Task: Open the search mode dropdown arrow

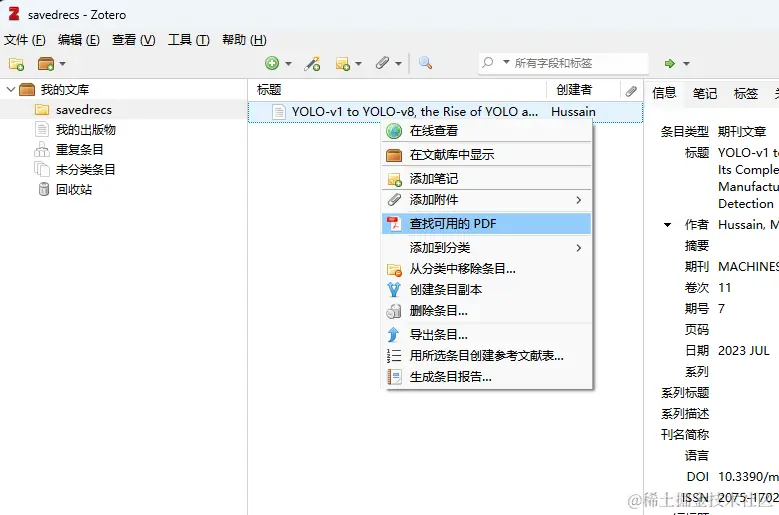Action: tap(506, 63)
